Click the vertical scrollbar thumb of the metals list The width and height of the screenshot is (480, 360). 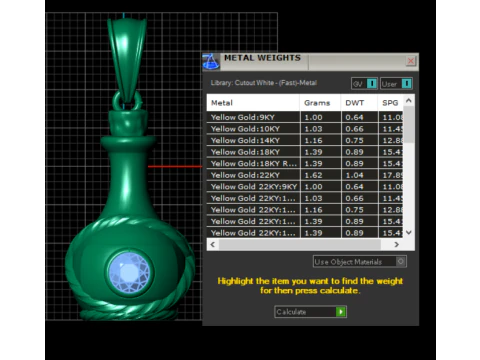409,124
